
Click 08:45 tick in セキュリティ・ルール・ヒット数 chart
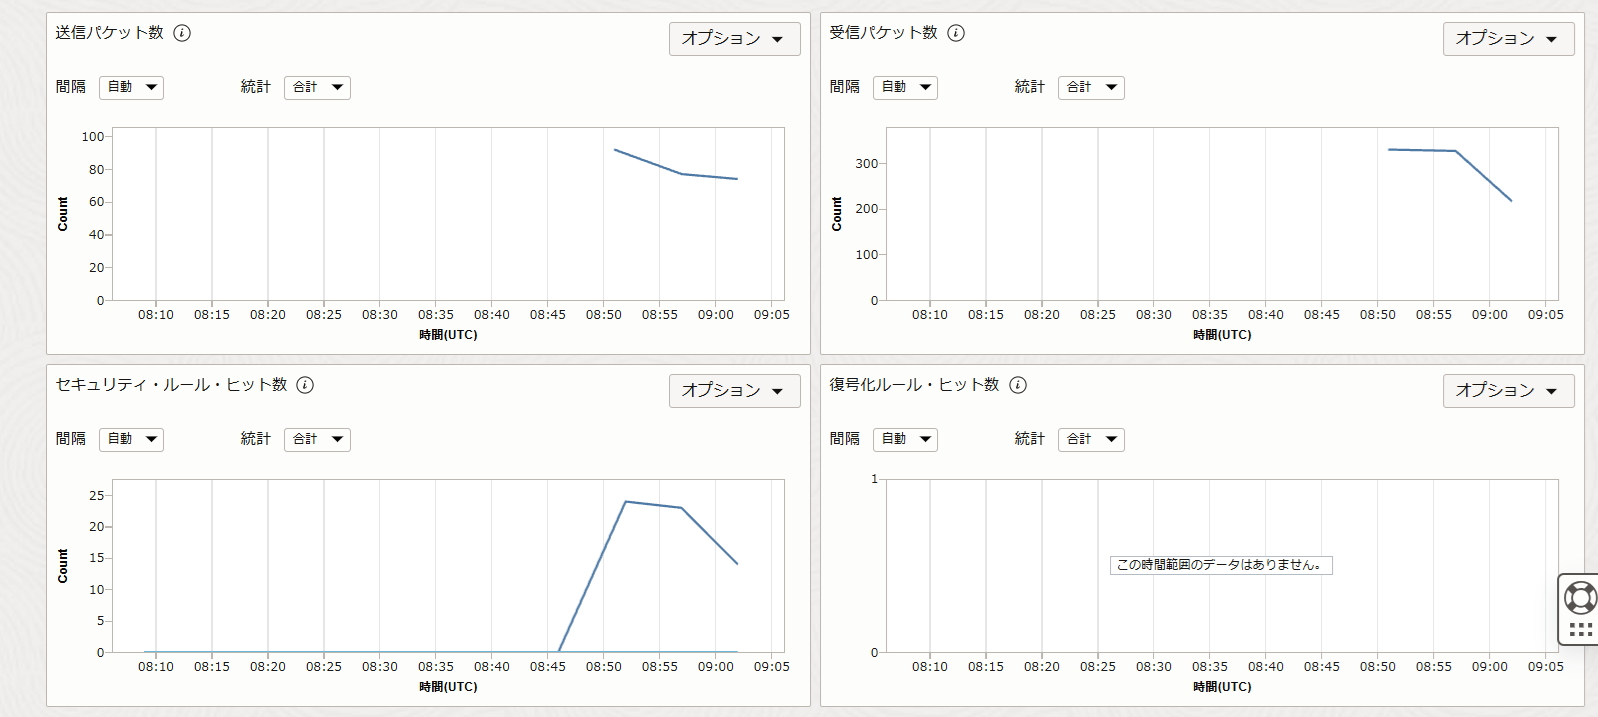point(547,667)
